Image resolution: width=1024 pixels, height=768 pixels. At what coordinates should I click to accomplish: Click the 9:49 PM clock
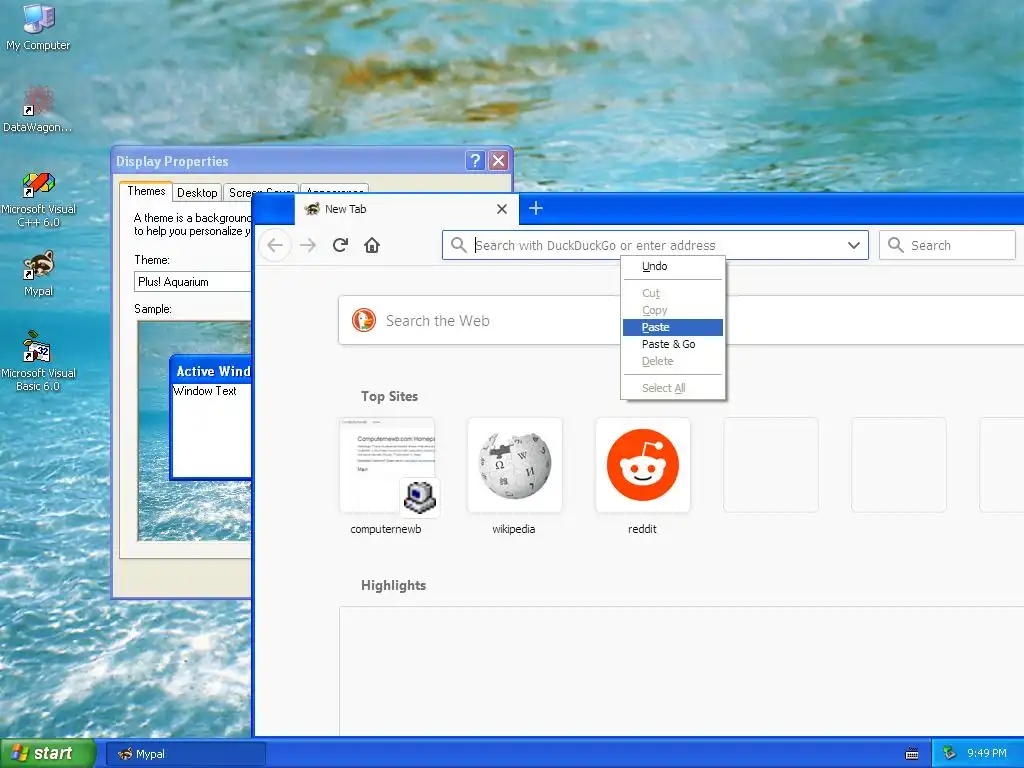(x=986, y=754)
